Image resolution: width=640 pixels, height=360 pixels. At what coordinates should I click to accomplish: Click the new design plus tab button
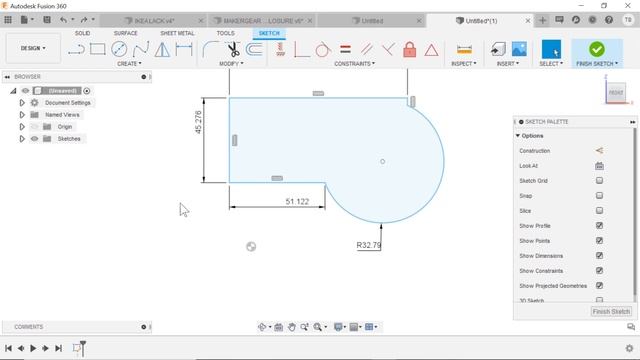pyautogui.click(x=542, y=20)
